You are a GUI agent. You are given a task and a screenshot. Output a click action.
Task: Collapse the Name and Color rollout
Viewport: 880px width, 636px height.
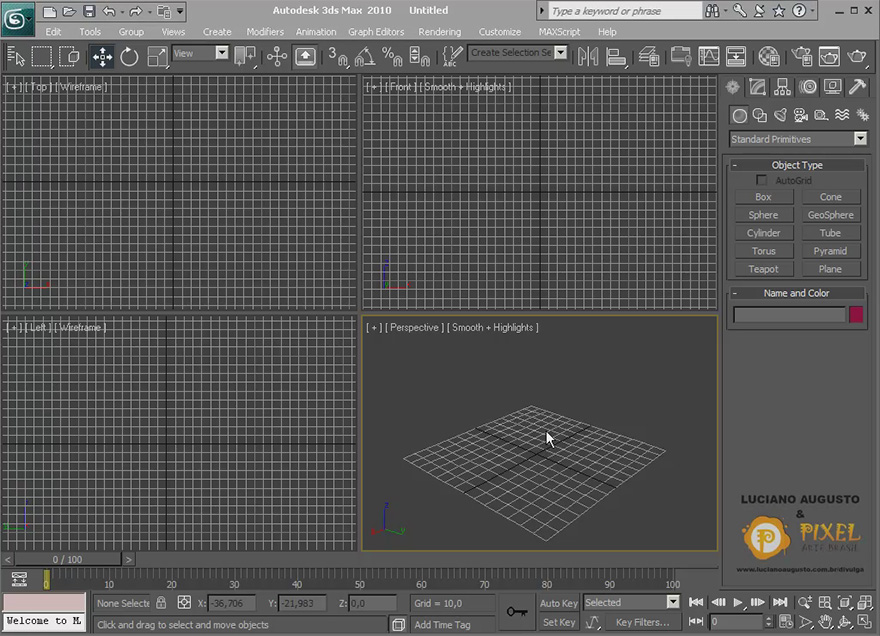(797, 293)
